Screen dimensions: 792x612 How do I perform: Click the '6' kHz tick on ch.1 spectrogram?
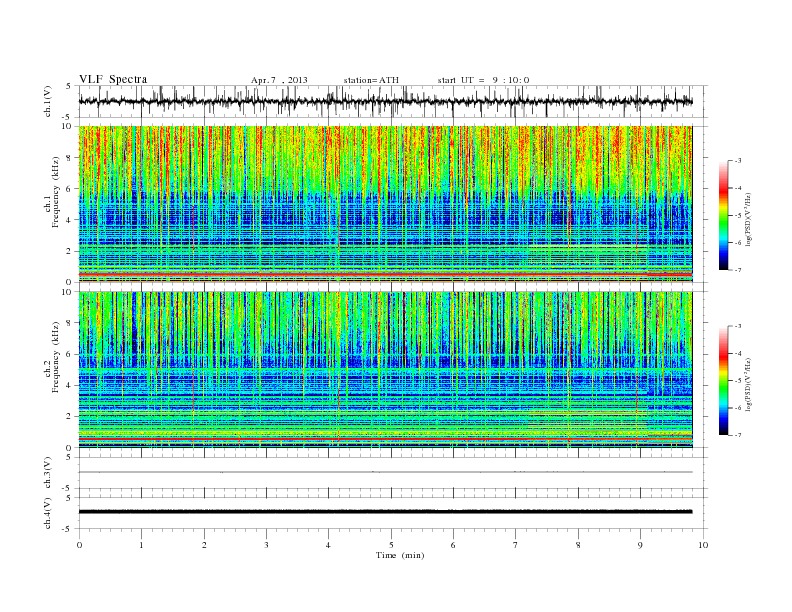pos(70,189)
